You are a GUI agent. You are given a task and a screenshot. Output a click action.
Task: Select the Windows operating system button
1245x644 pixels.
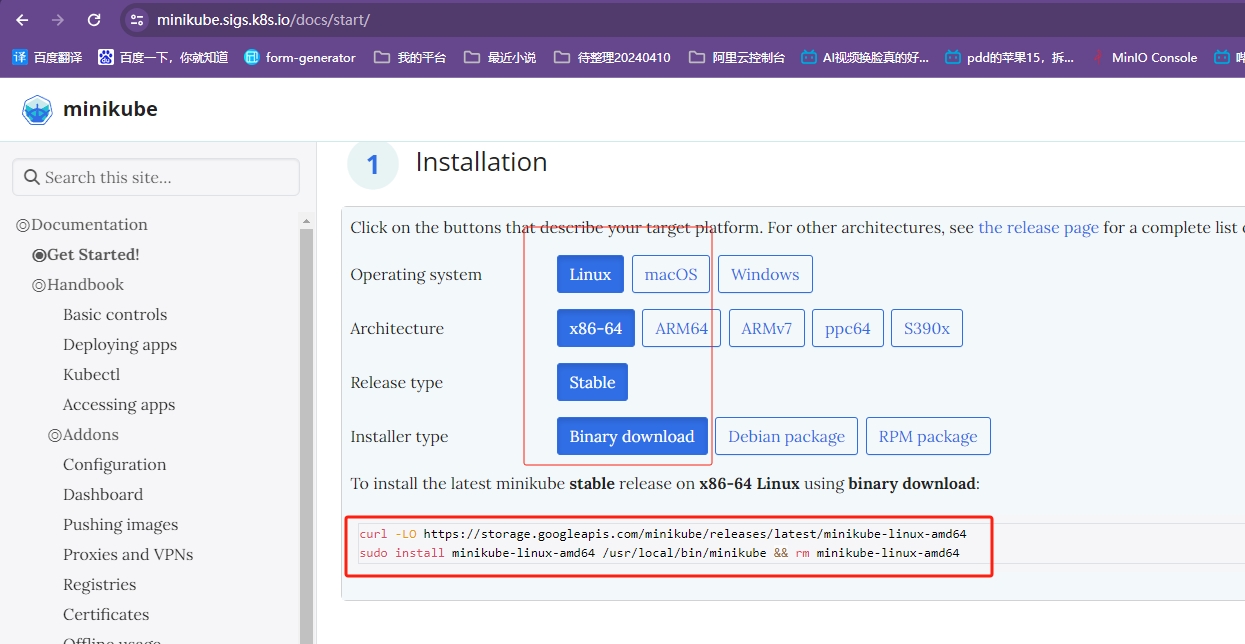pyautogui.click(x=765, y=275)
